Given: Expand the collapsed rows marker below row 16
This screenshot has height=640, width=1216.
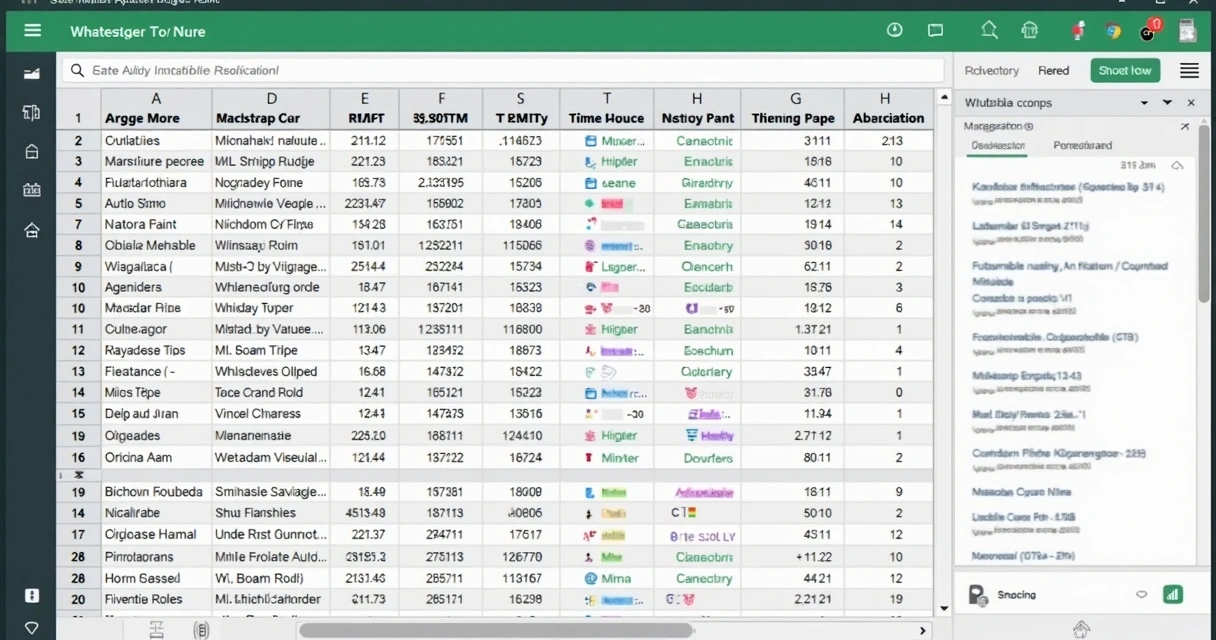Looking at the screenshot, I should tap(78, 475).
